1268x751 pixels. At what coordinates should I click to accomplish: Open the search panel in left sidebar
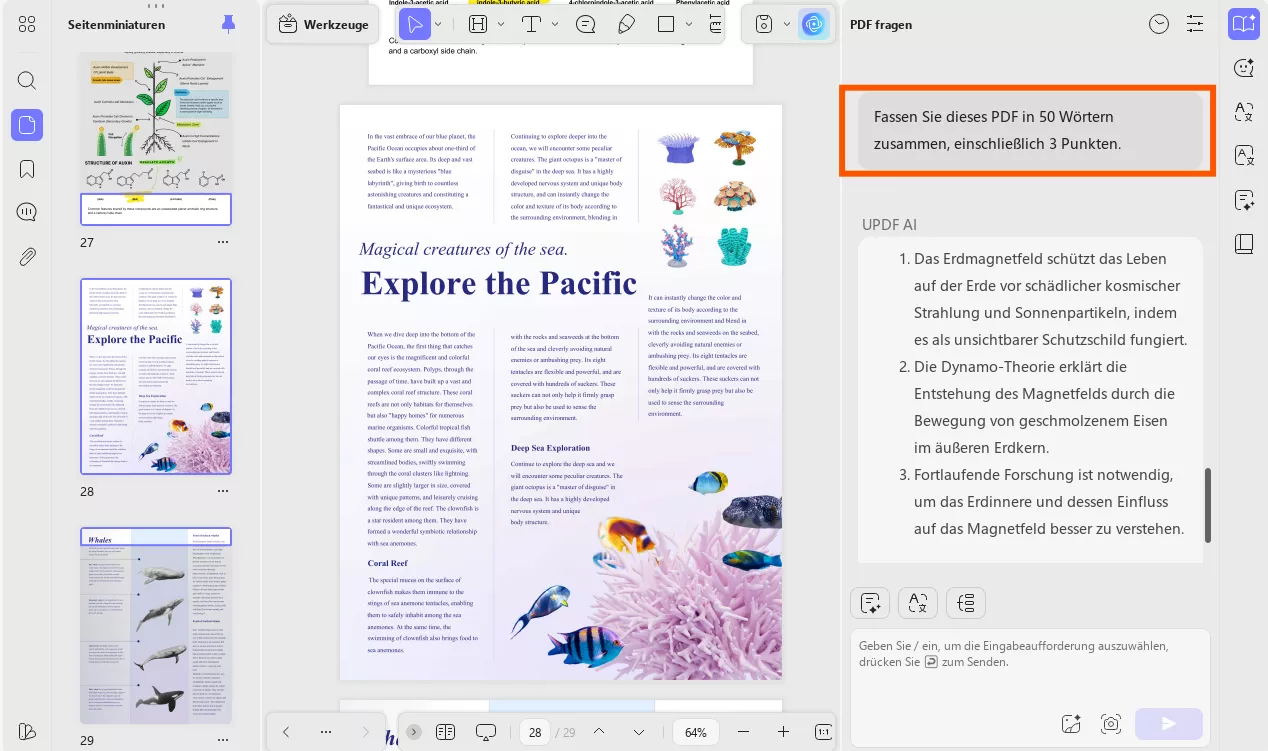pos(27,81)
